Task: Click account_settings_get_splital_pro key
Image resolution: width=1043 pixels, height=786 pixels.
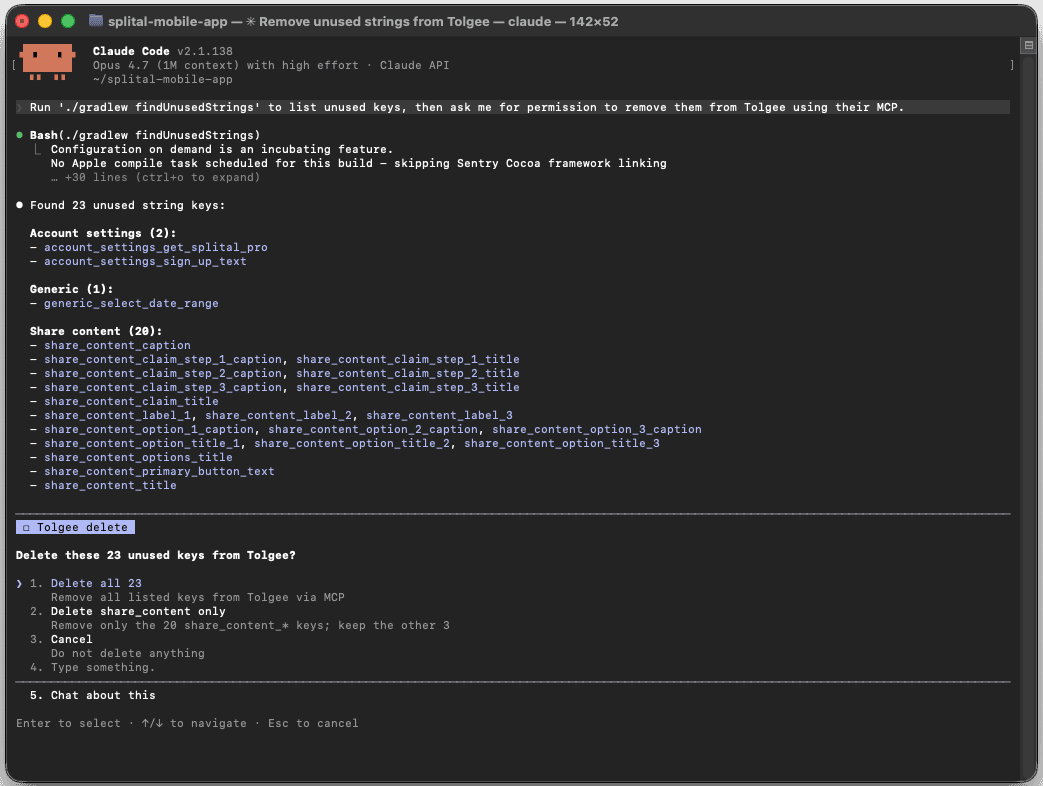Action: point(156,247)
